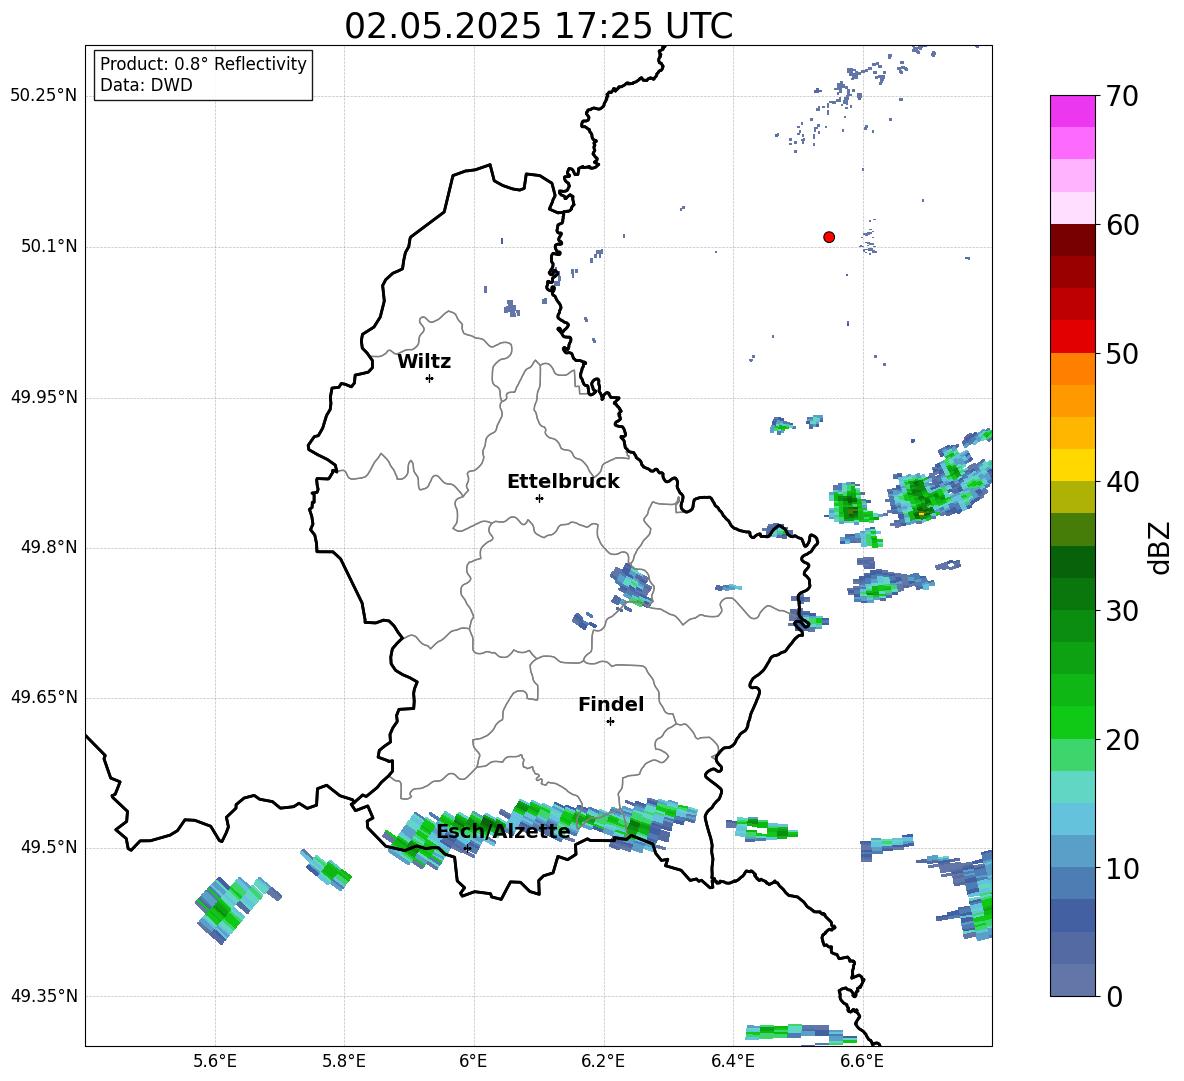Click the 49.65°N latitude label
This screenshot has height=1081, width=1184.
coord(44,697)
